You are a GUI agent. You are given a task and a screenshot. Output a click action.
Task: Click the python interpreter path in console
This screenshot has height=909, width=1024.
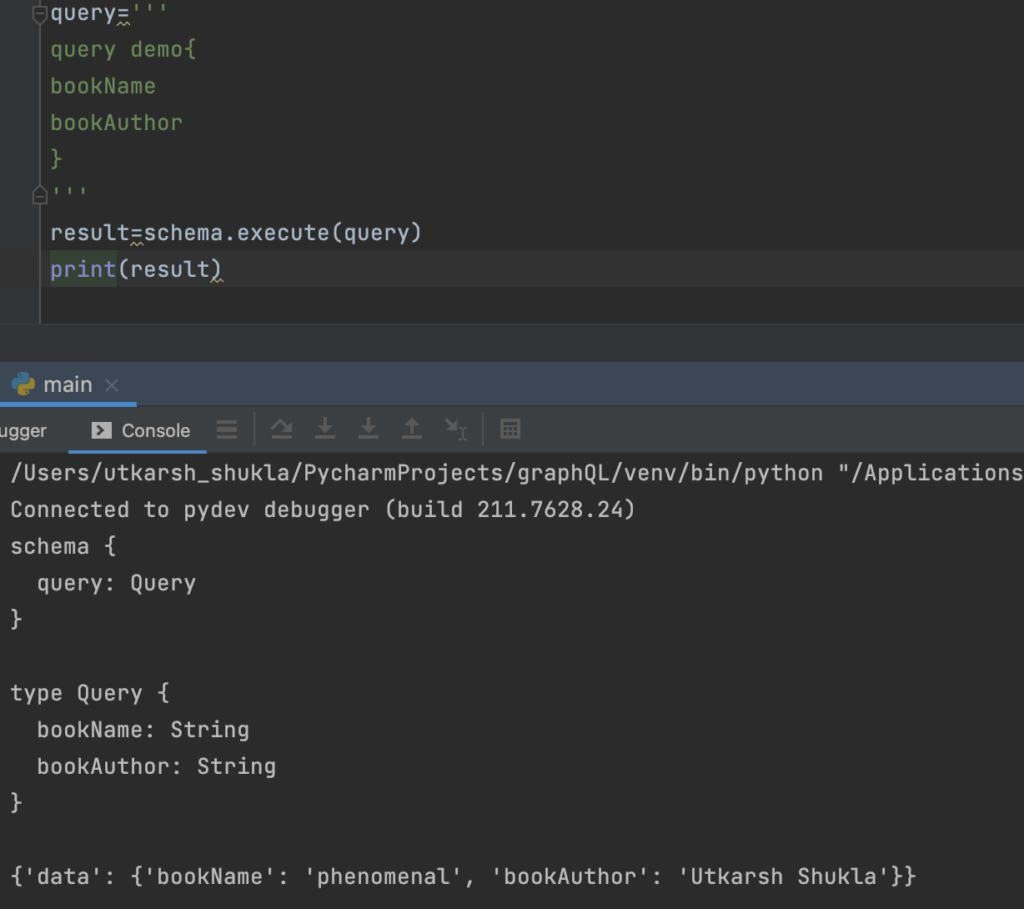pos(416,473)
